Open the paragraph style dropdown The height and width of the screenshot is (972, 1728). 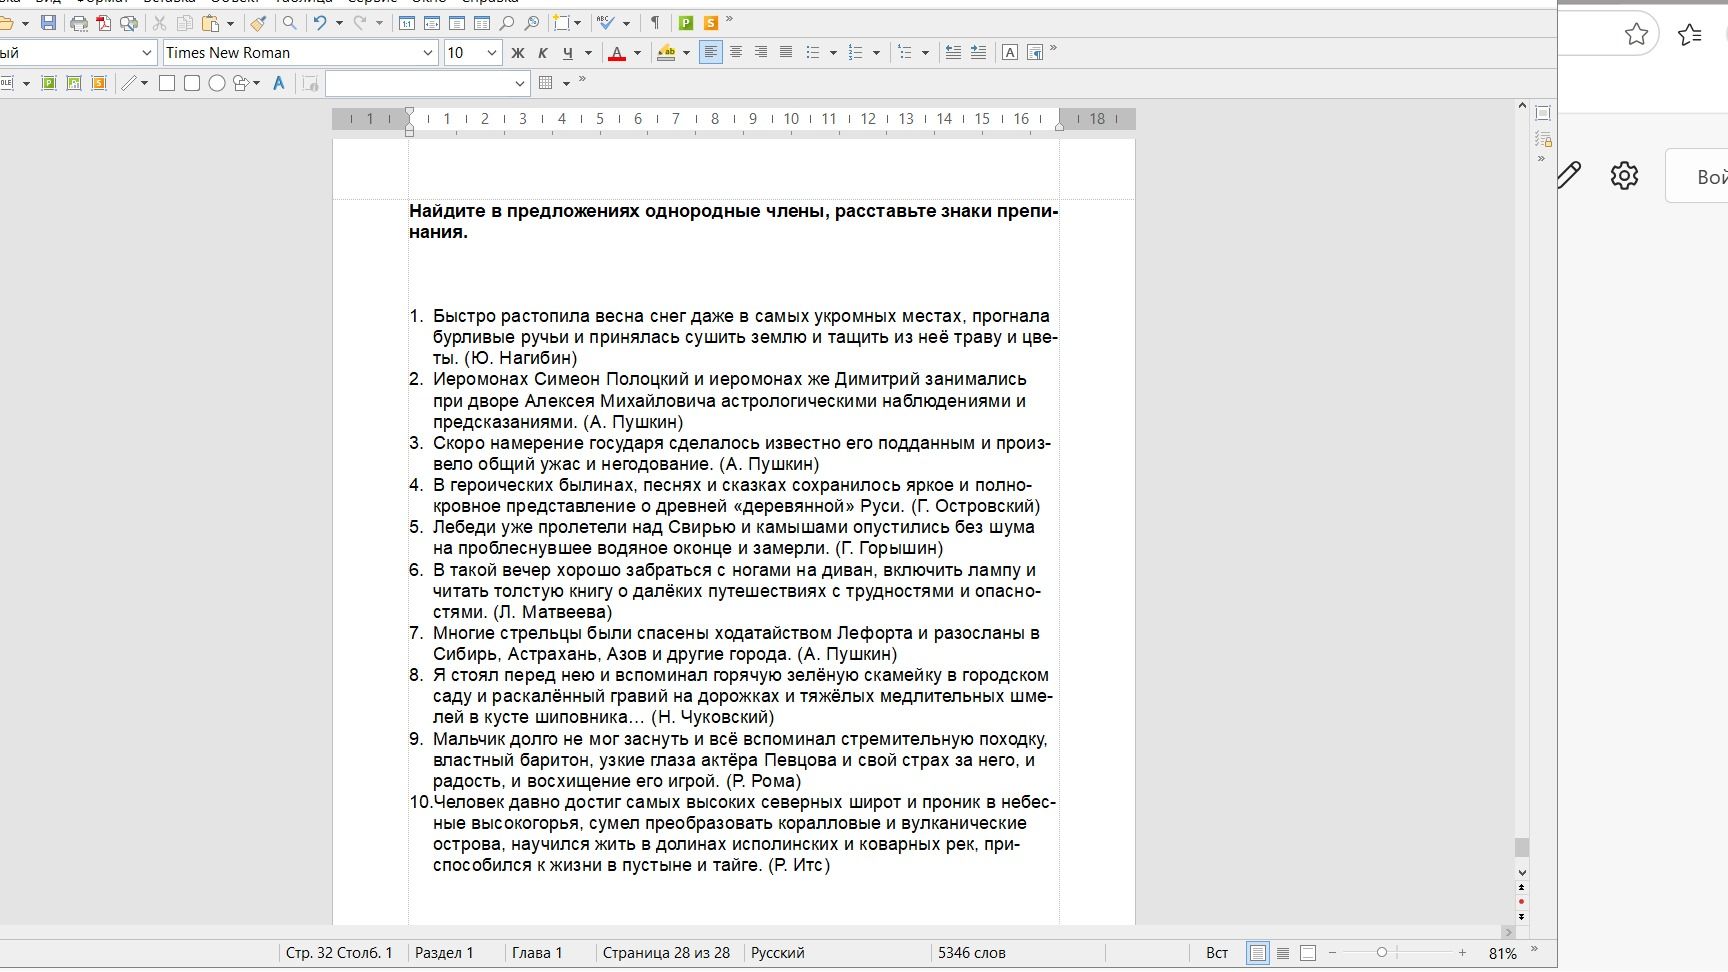point(147,53)
